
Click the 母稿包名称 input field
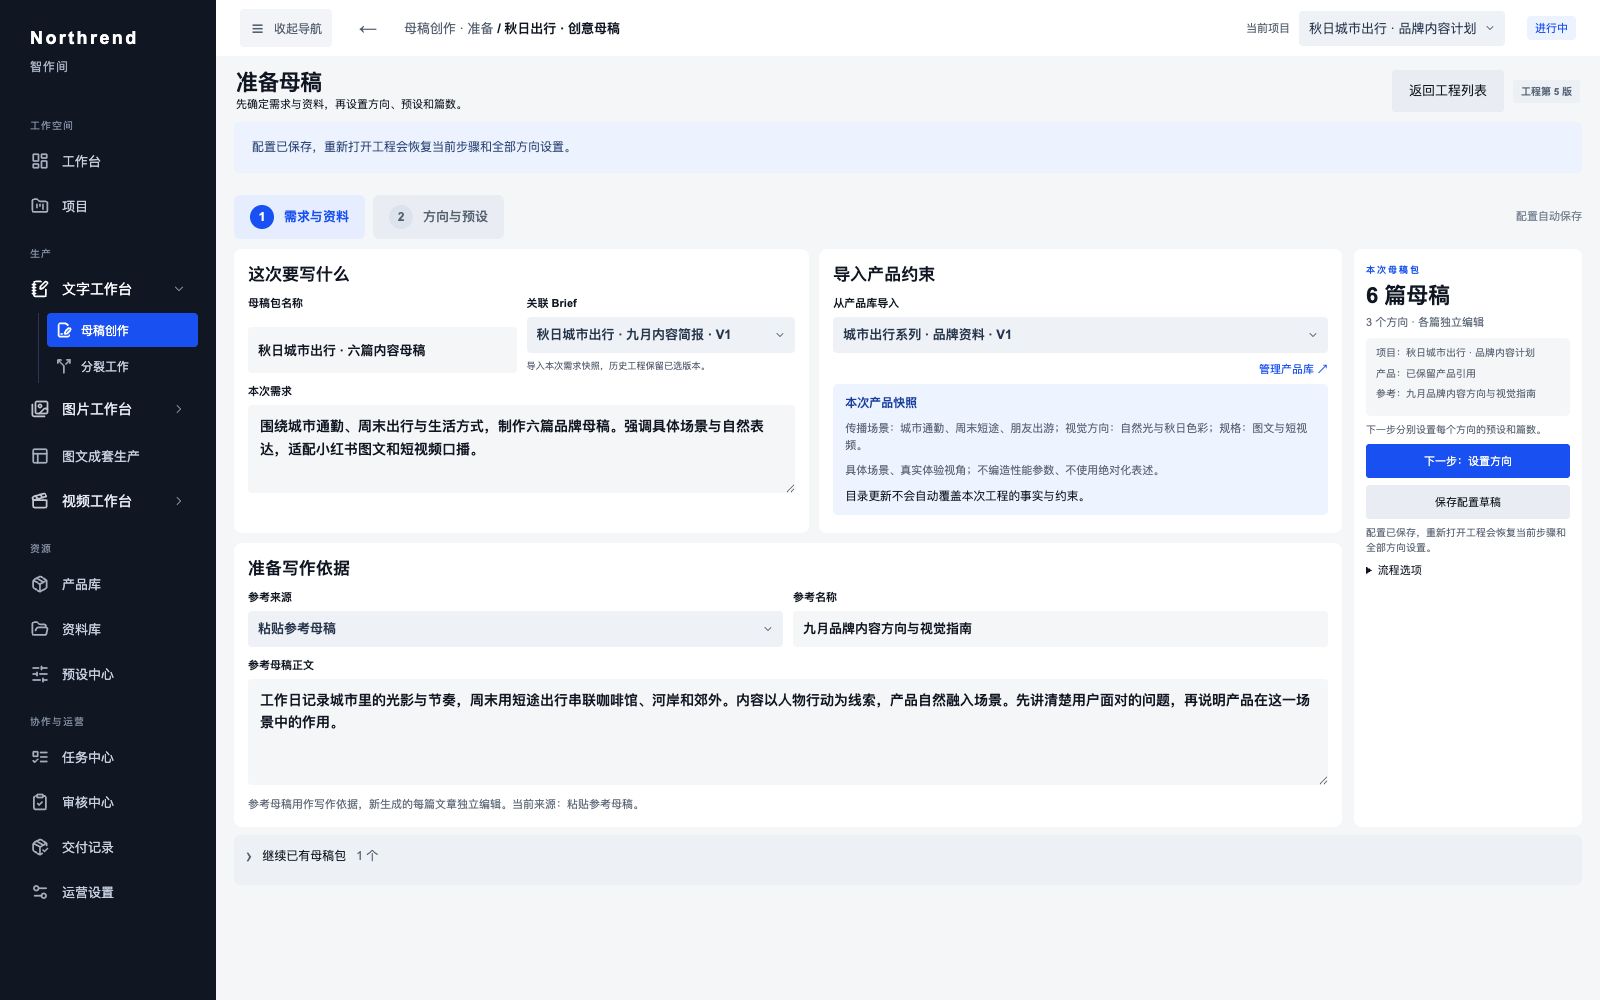(382, 350)
